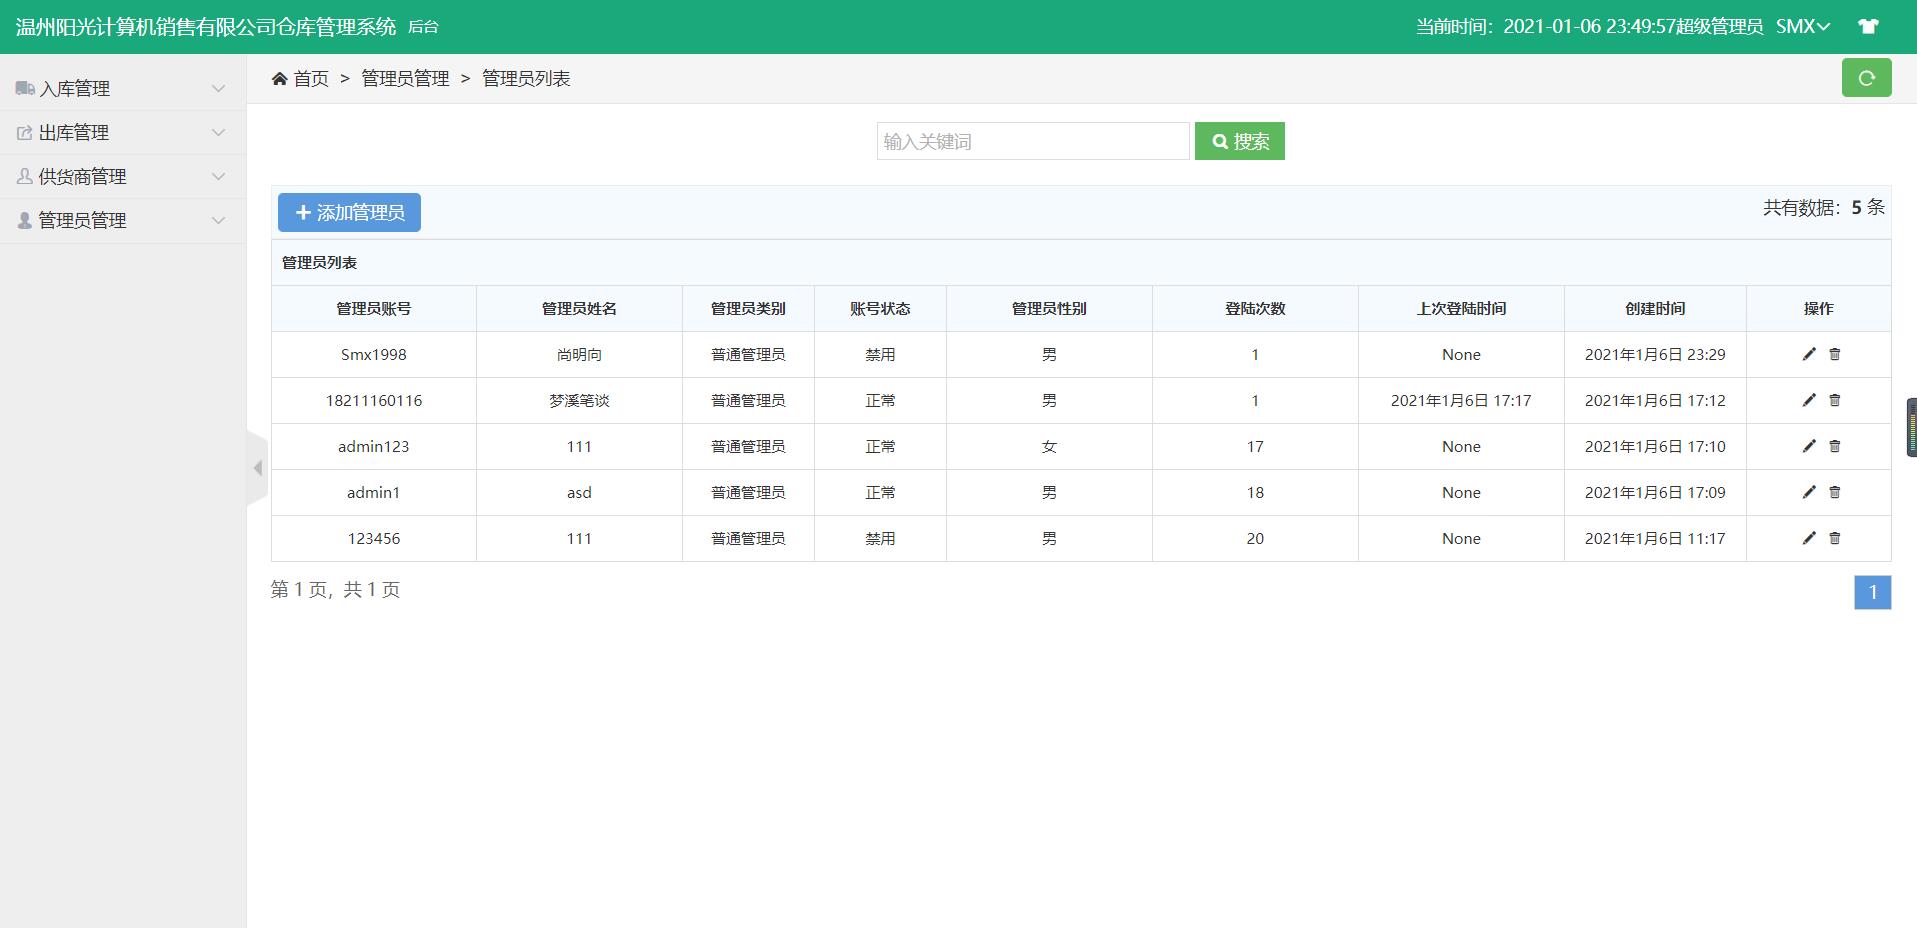Screen dimensions: 1917x928
Task: Open 管理员管理 sidebar menu
Action: pos(123,220)
